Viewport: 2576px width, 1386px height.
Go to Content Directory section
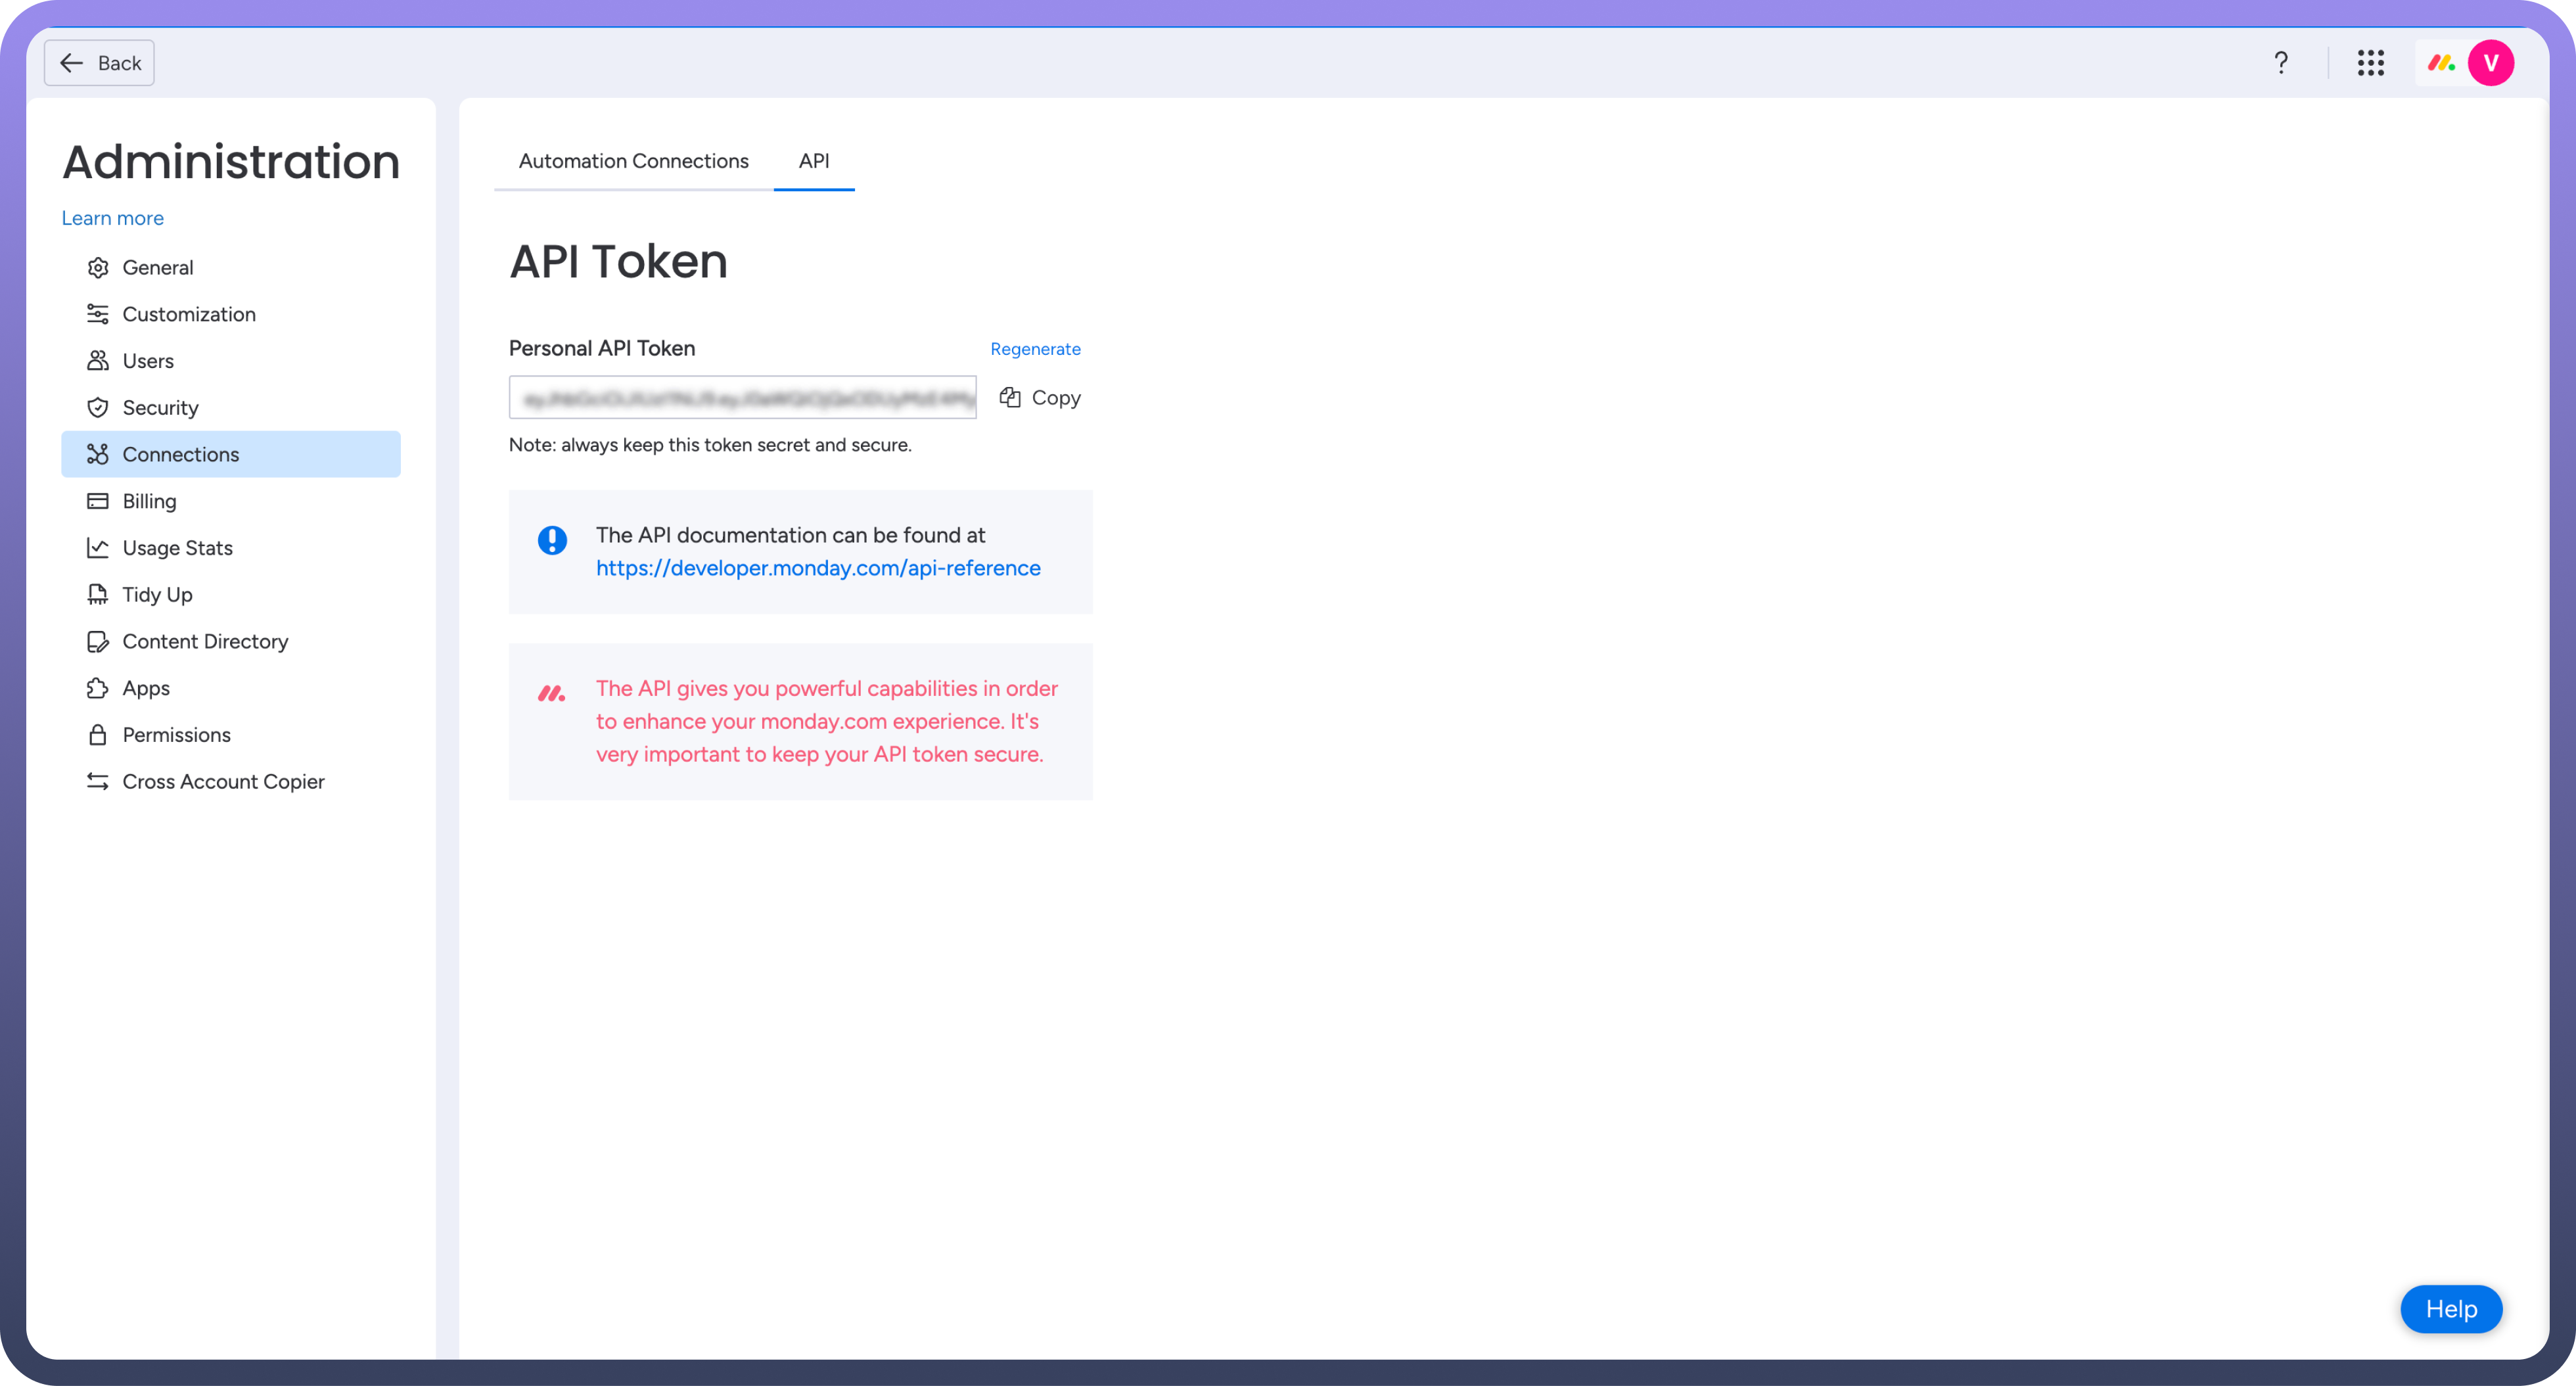tap(205, 641)
